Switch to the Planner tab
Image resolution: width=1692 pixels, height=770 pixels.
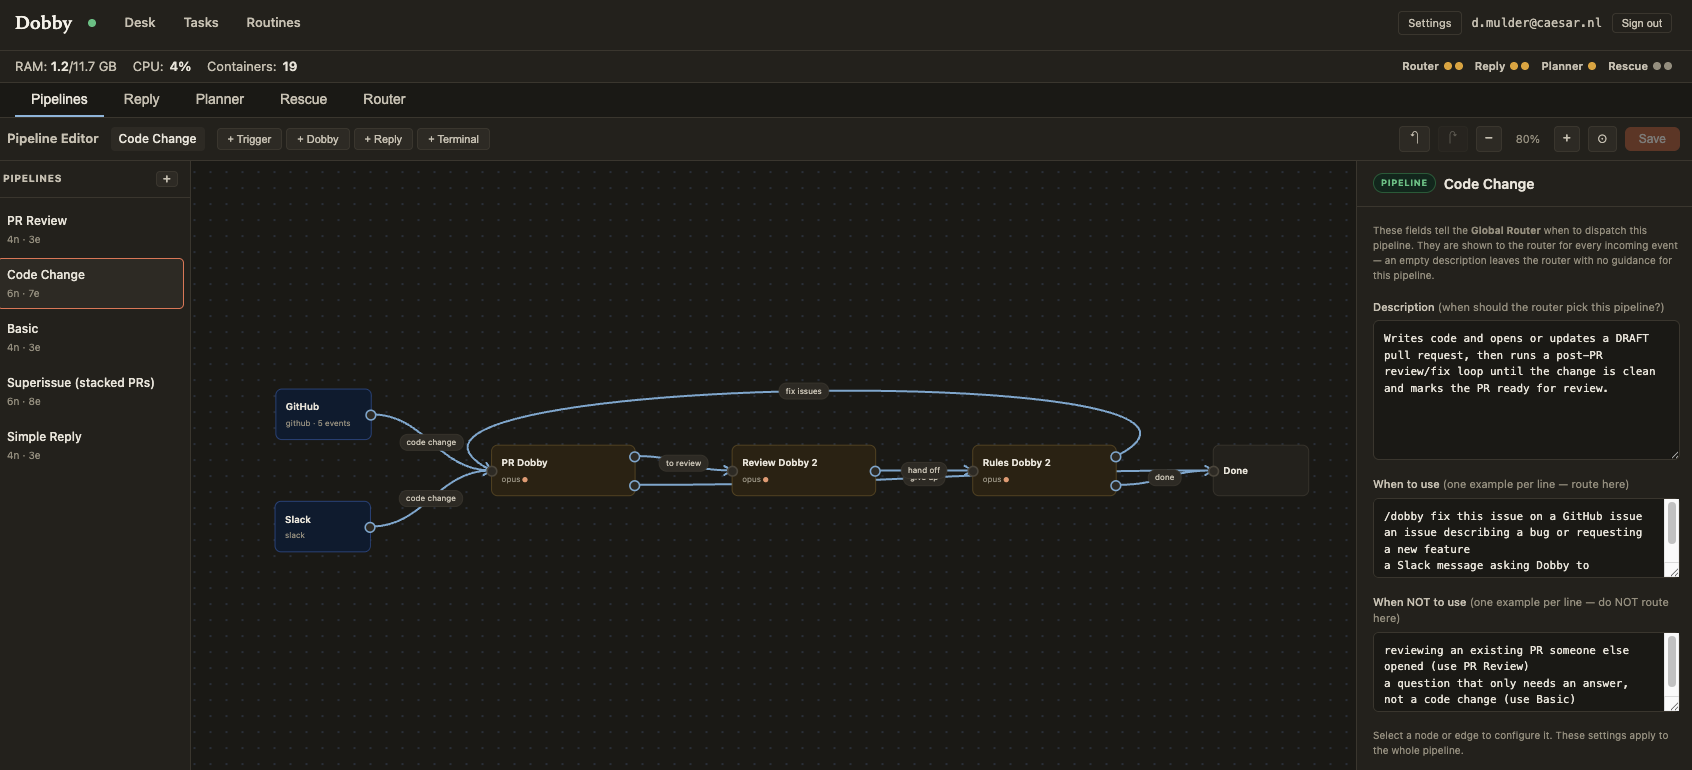point(220,99)
